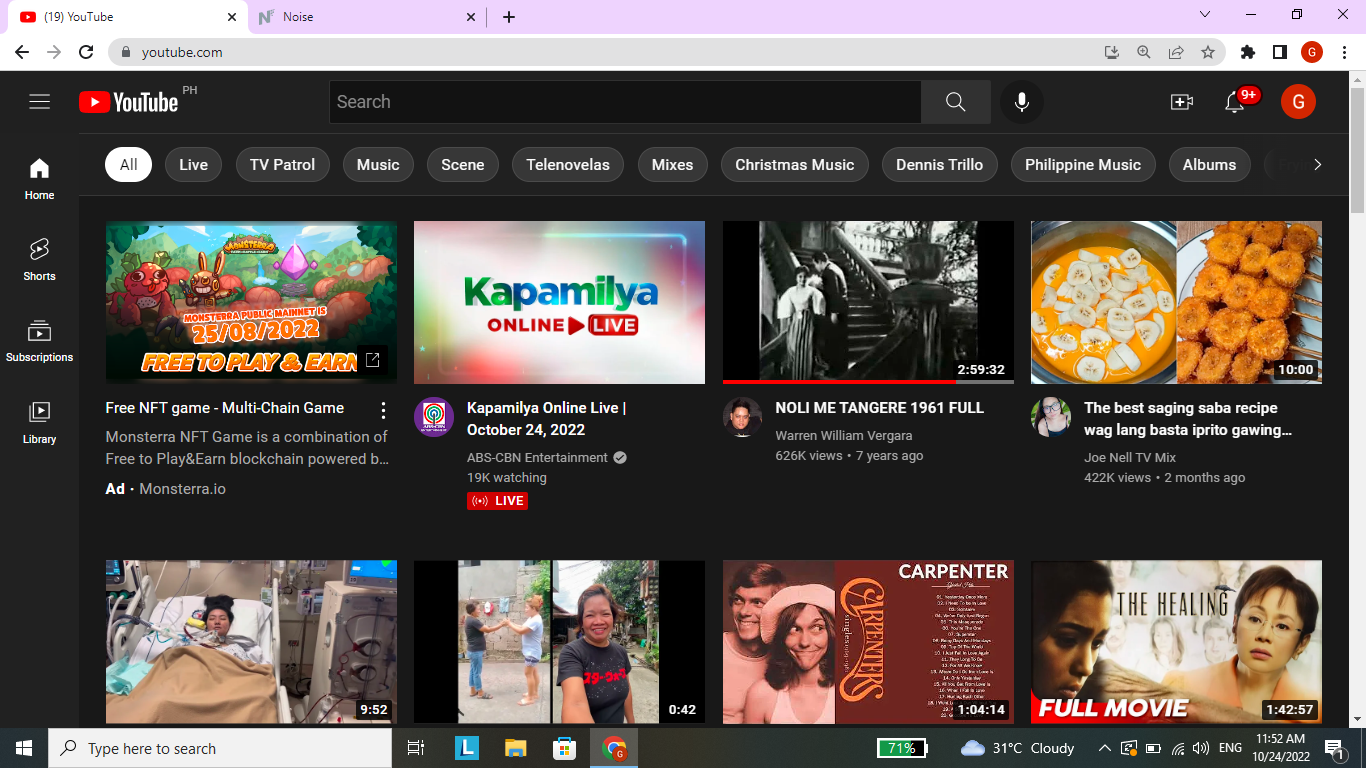The width and height of the screenshot is (1366, 768).
Task: Click the address bar showing youtube.com
Action: coord(600,52)
